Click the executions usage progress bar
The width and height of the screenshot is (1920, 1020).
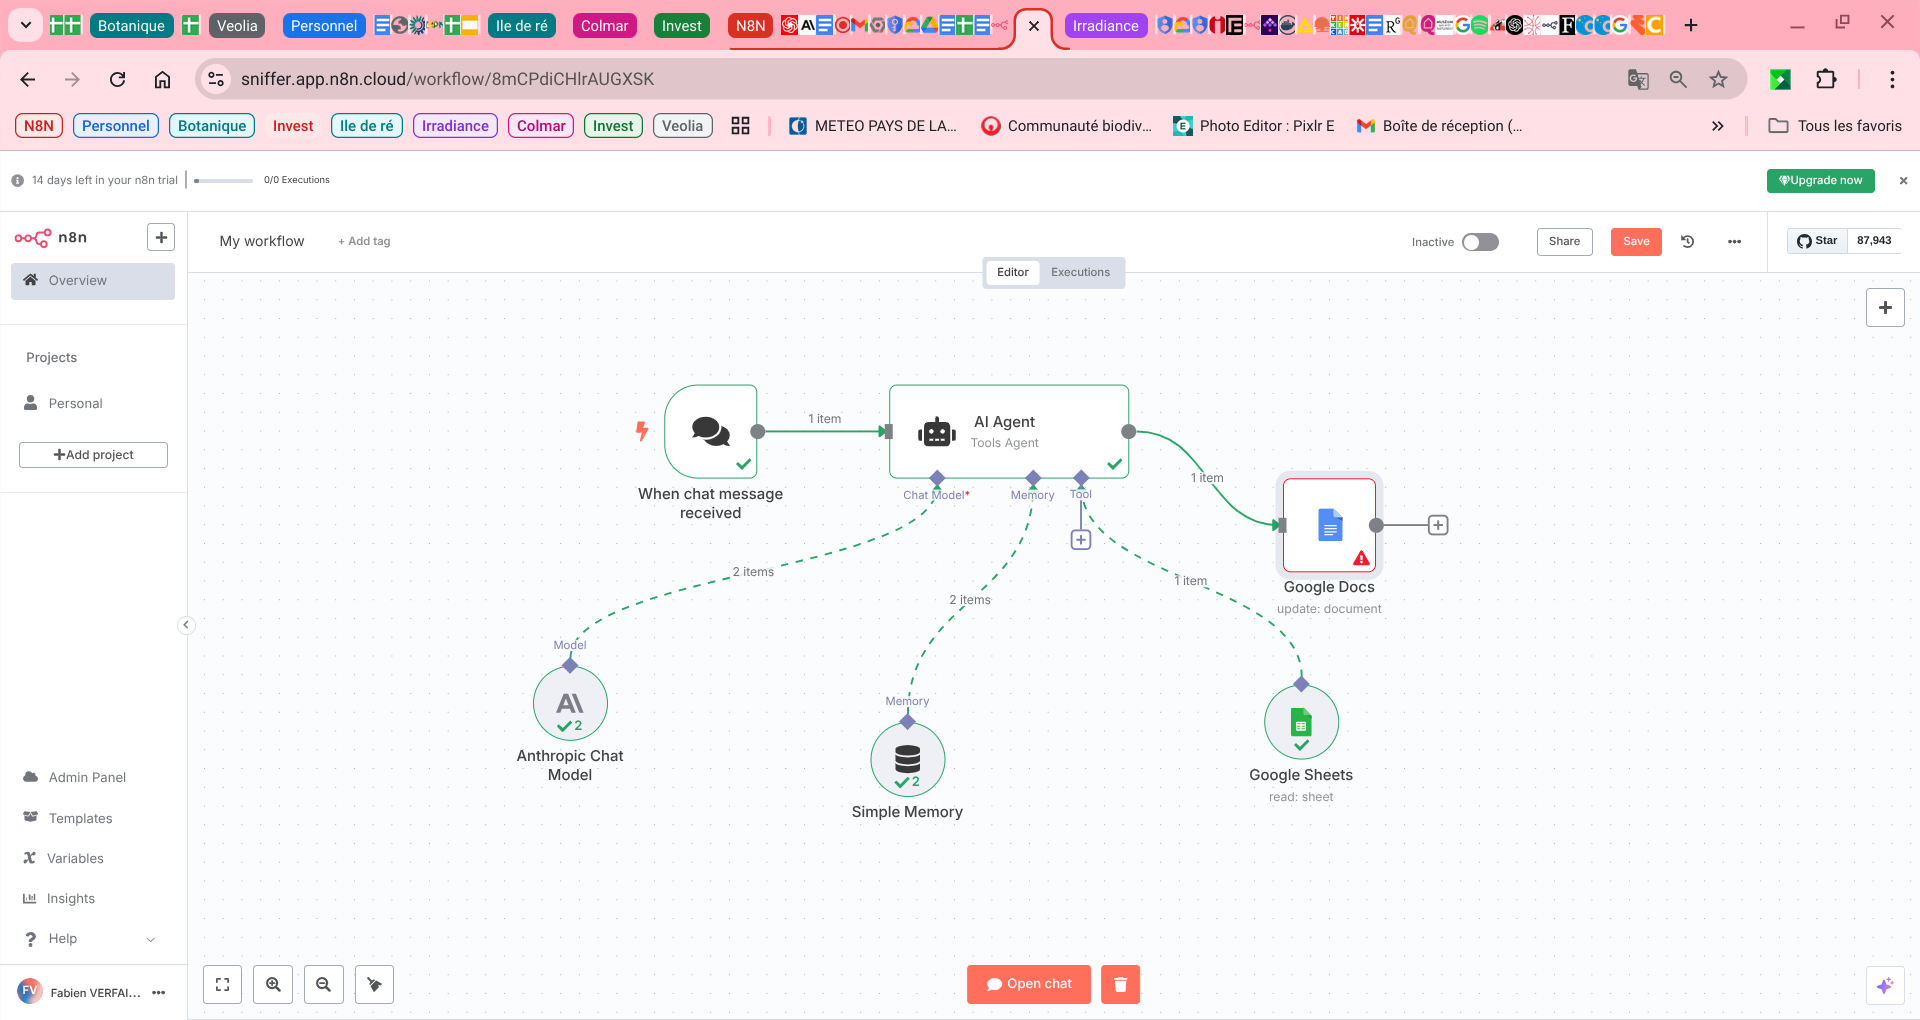(223, 180)
